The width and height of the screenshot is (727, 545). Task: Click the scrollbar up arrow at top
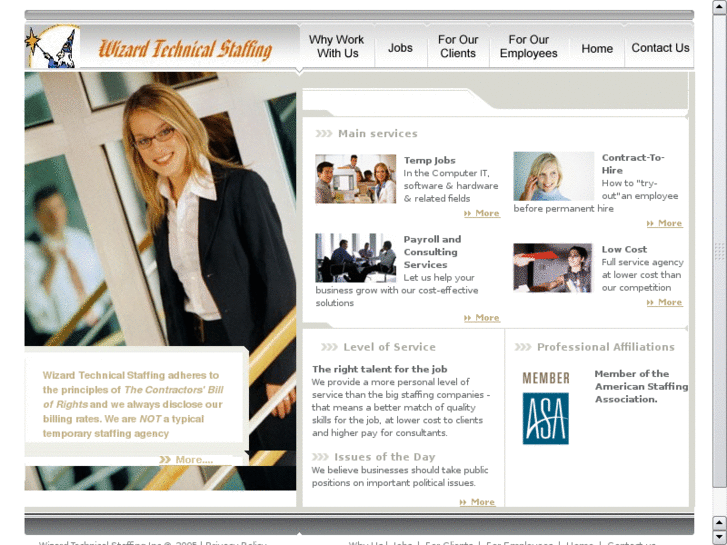pyautogui.click(x=720, y=6)
